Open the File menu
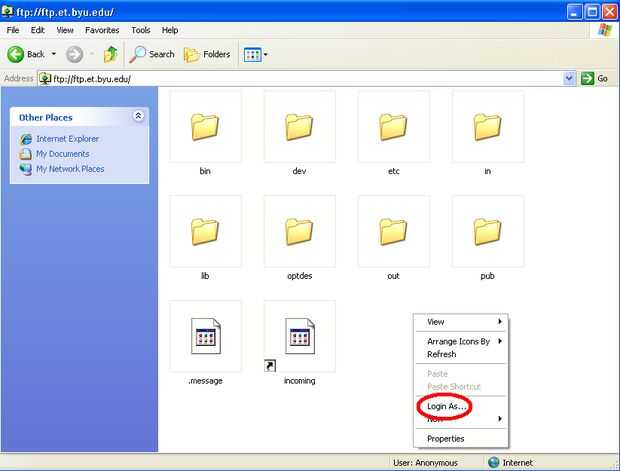This screenshot has height=471, width=620. (13, 30)
